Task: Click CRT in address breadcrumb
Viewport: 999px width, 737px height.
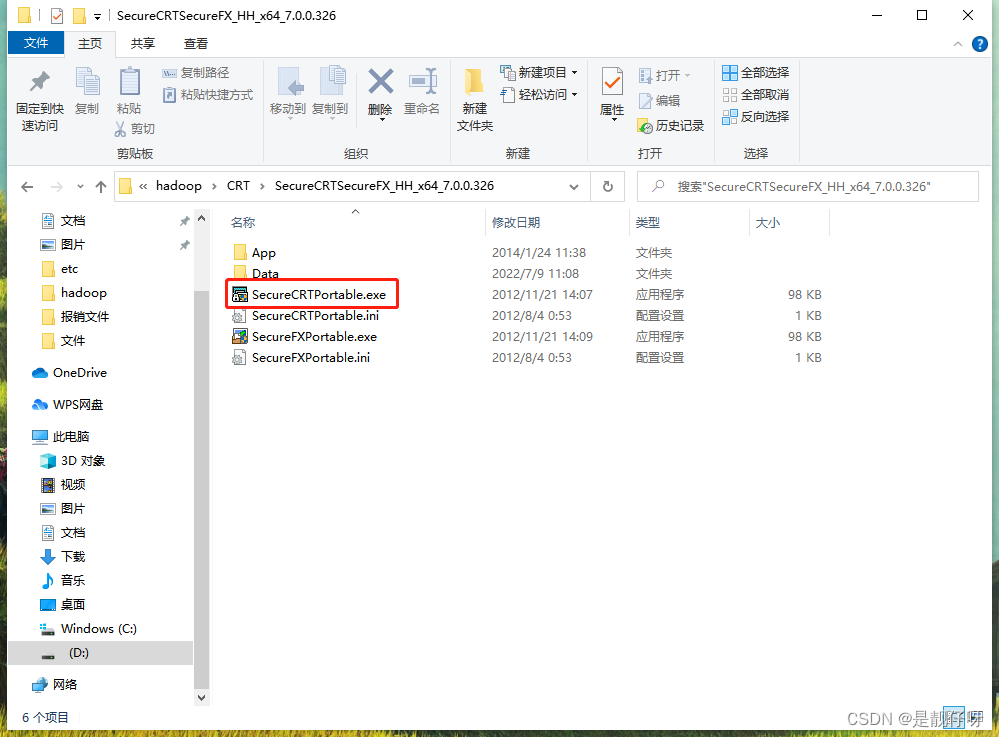Action: point(238,186)
